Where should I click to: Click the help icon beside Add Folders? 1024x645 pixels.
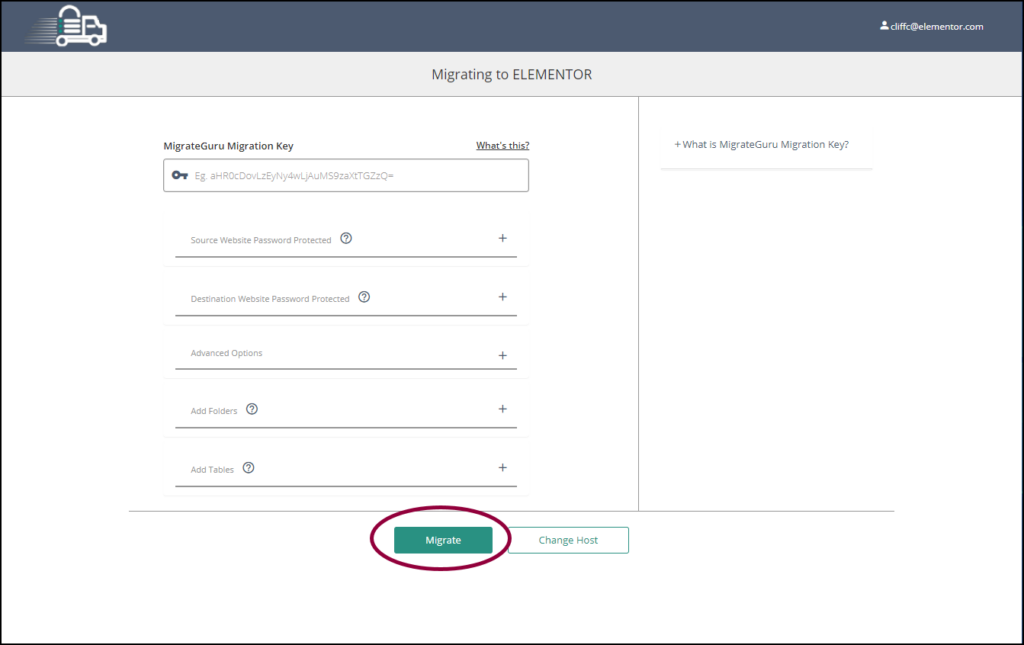(251, 409)
